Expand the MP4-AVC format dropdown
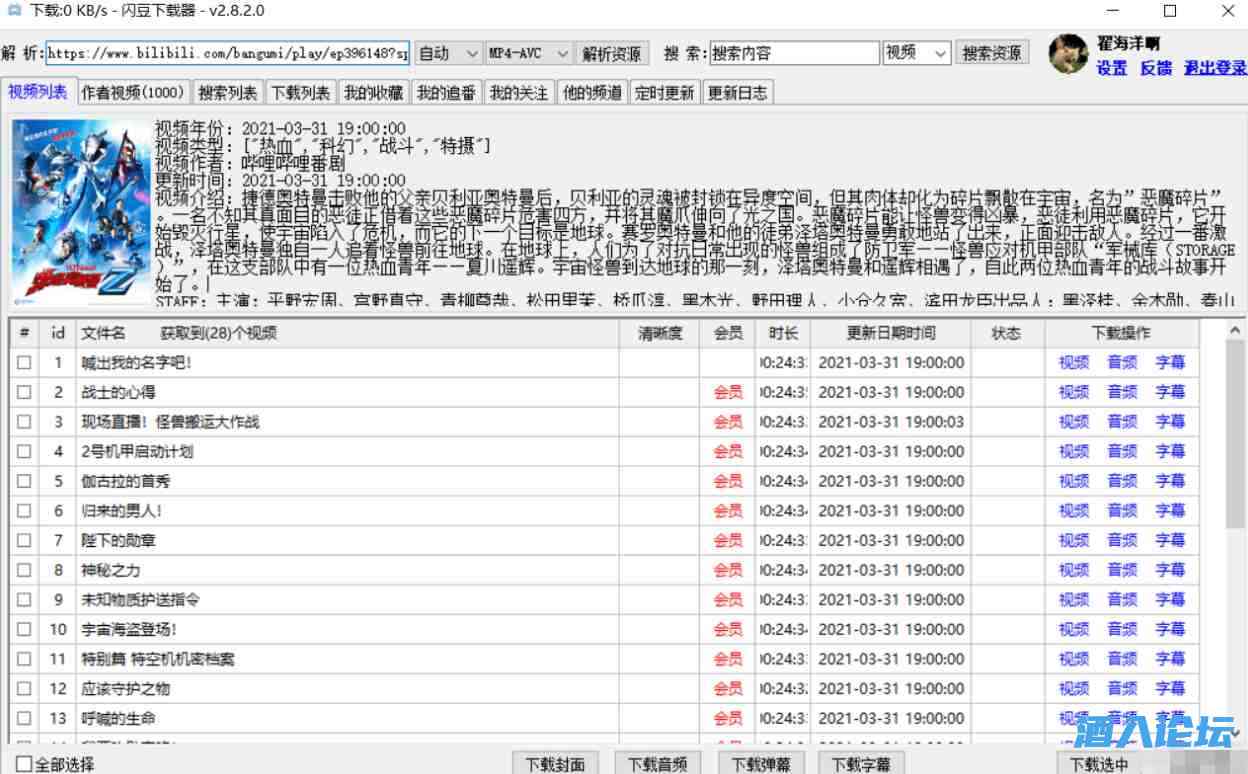 pyautogui.click(x=528, y=53)
